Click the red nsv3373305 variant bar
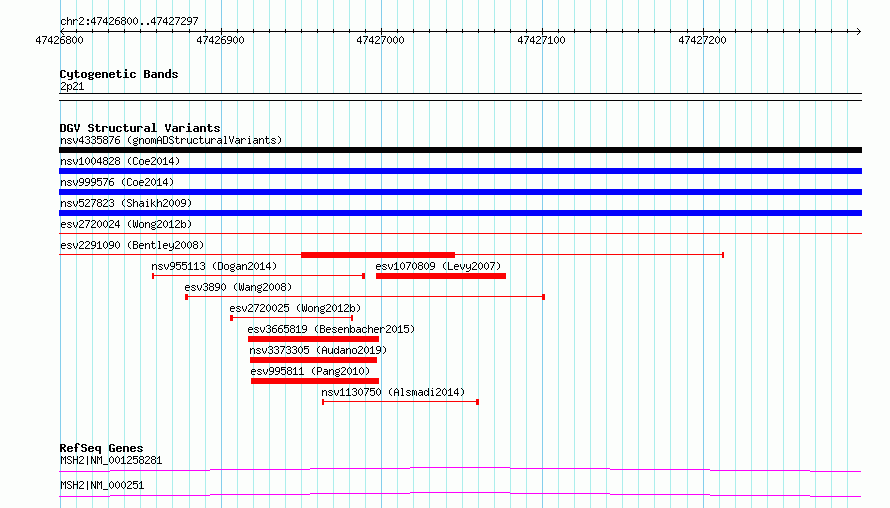 tap(313, 360)
